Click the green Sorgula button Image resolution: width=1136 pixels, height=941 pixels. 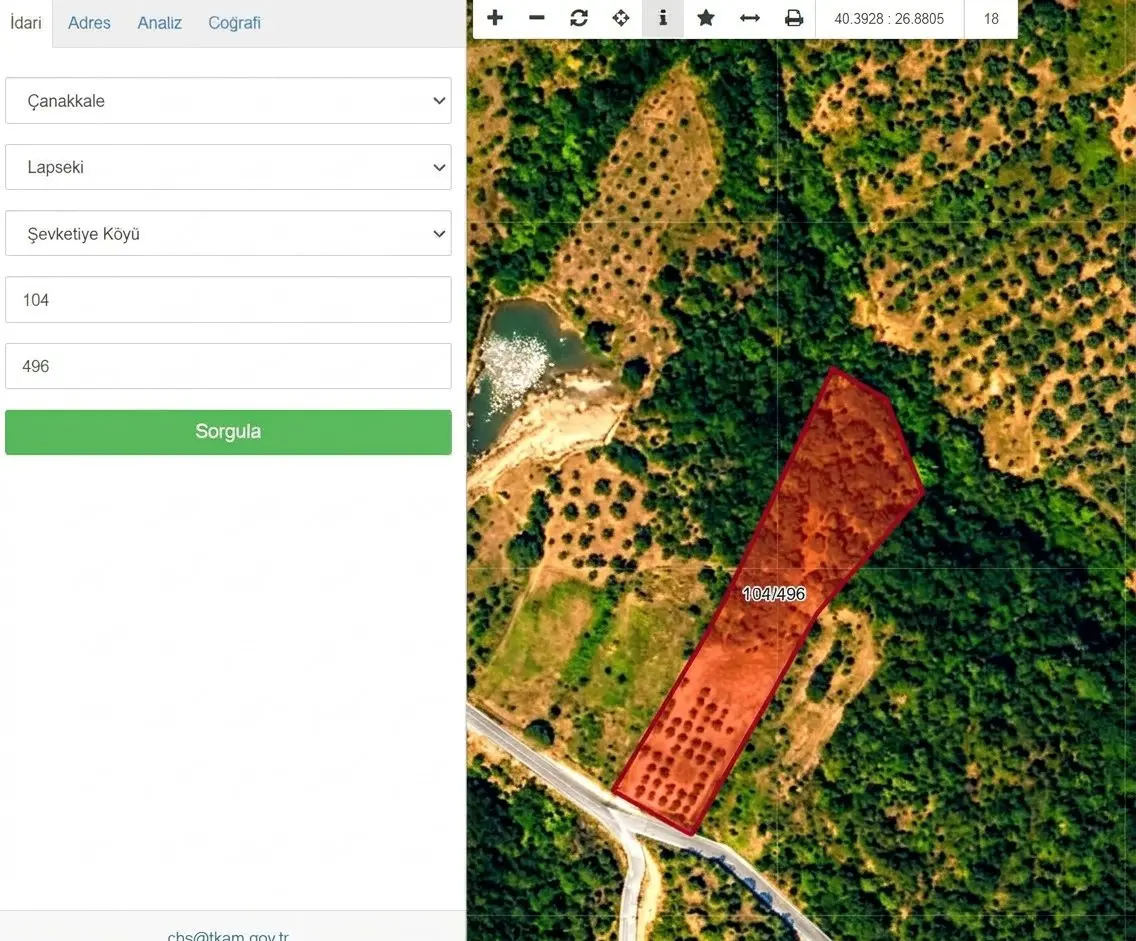[228, 432]
